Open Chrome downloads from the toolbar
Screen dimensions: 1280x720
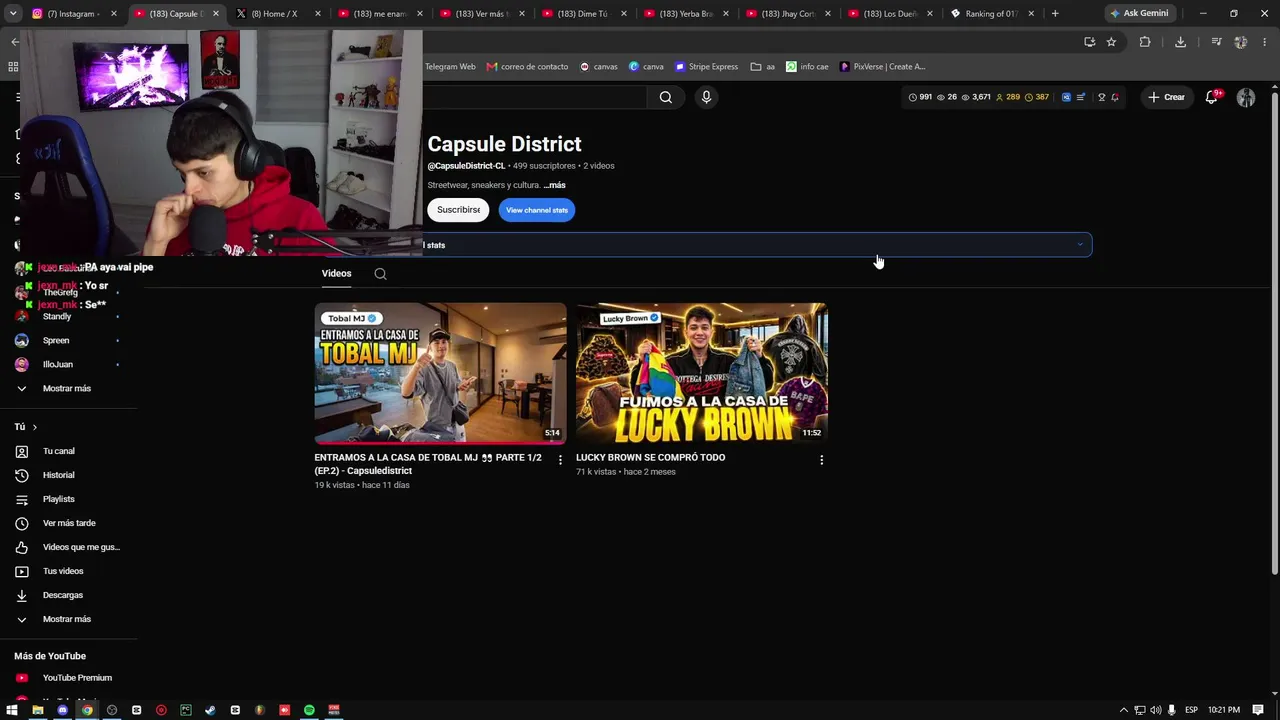click(x=1180, y=42)
